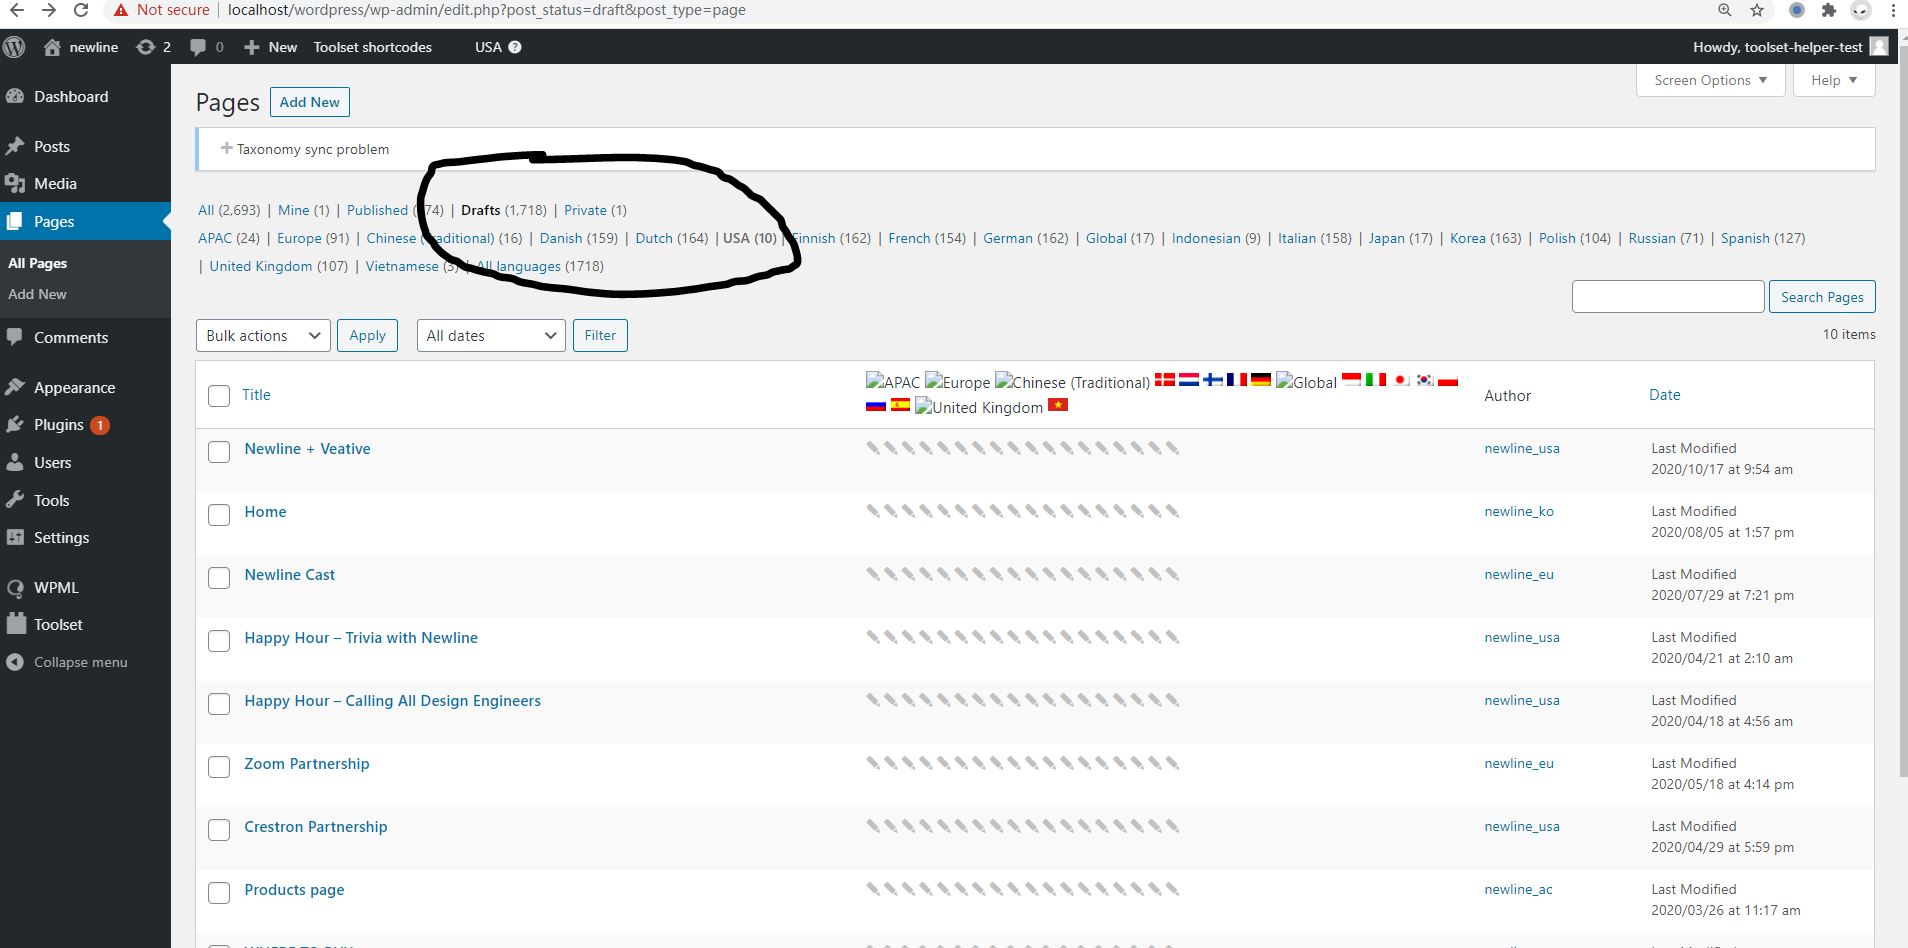Open browser extensions puzzle icon
This screenshot has width=1908, height=948.
[x=1829, y=10]
